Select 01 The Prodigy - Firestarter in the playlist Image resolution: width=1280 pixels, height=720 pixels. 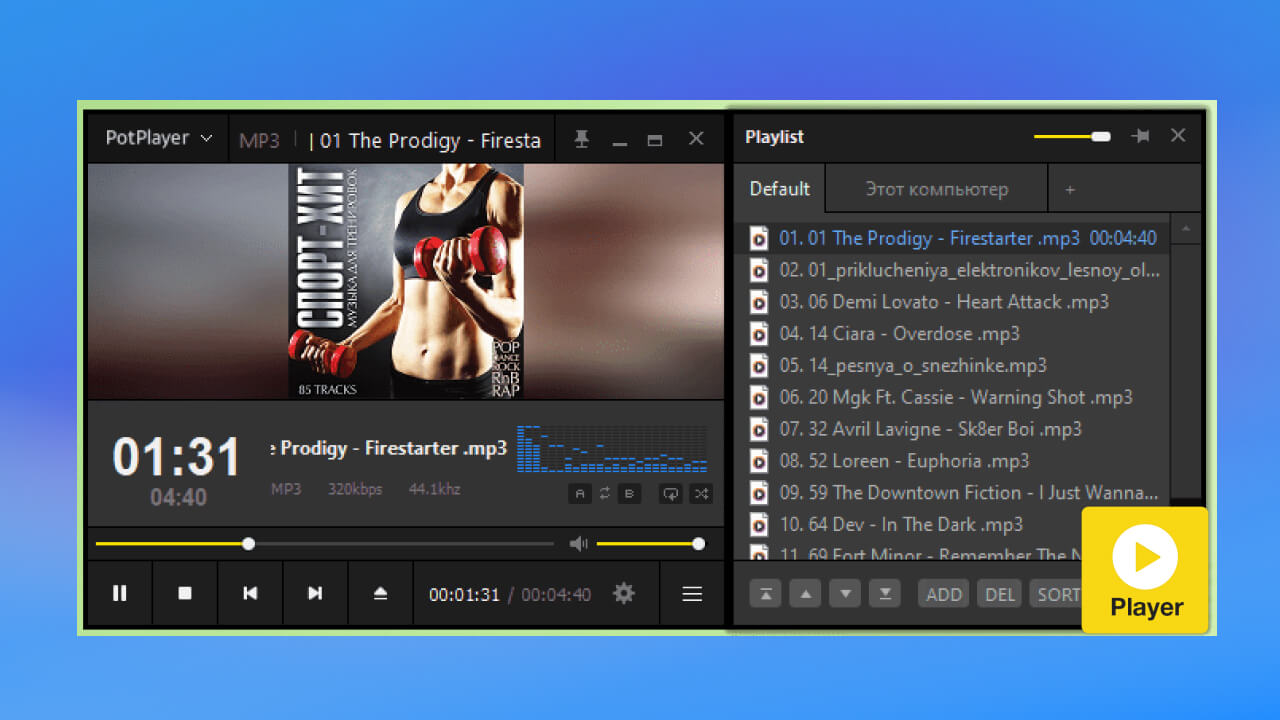[953, 238]
